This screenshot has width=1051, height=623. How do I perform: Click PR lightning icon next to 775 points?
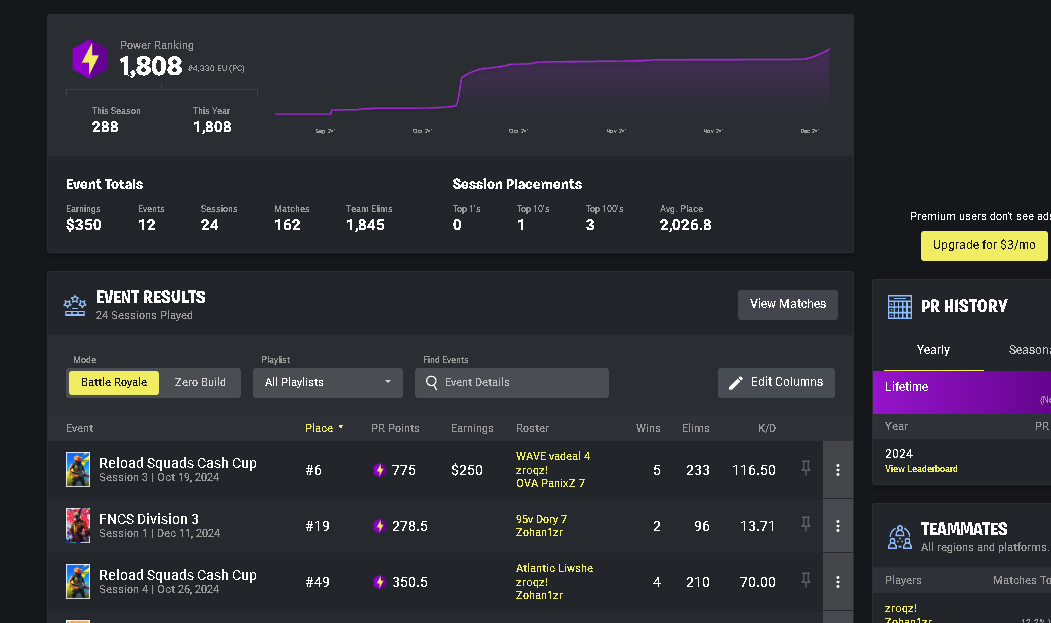[379, 470]
